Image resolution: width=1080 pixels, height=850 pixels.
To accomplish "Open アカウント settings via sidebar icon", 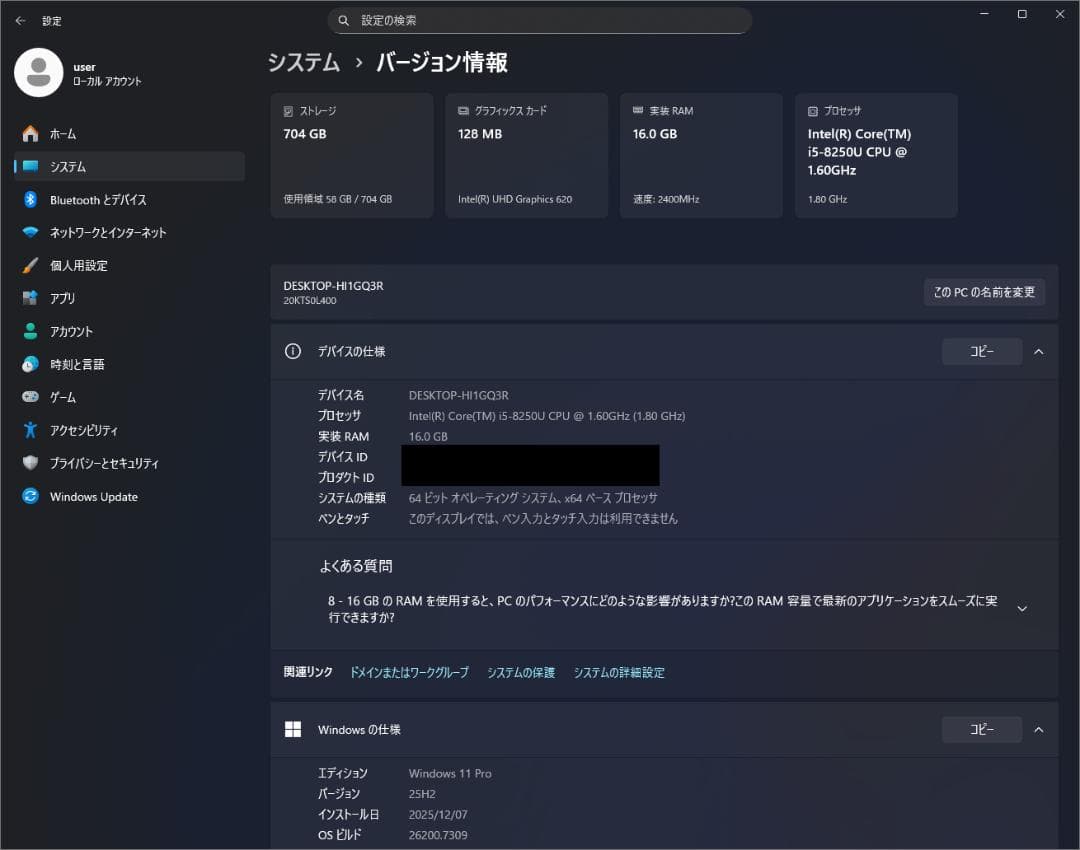I will tap(80, 331).
